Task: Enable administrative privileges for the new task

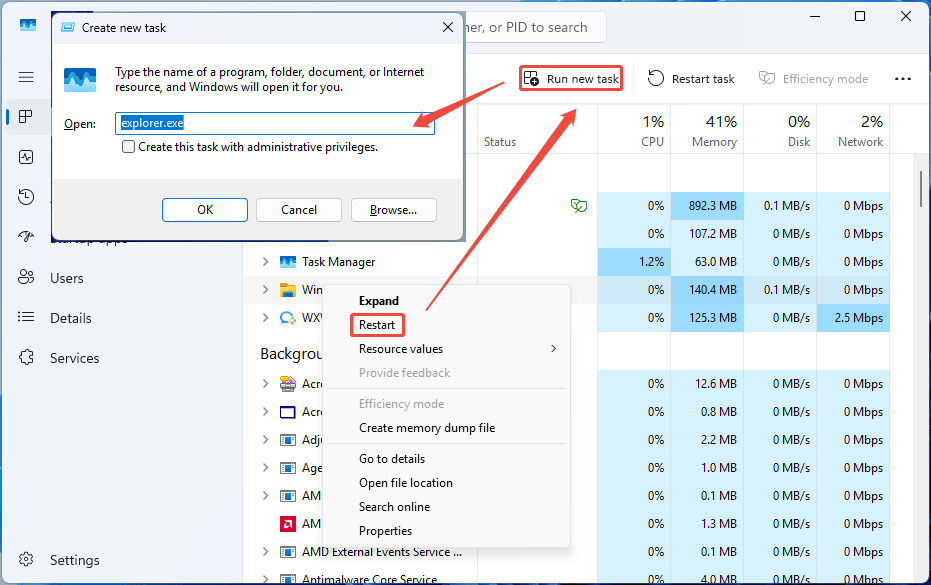Action: (128, 146)
